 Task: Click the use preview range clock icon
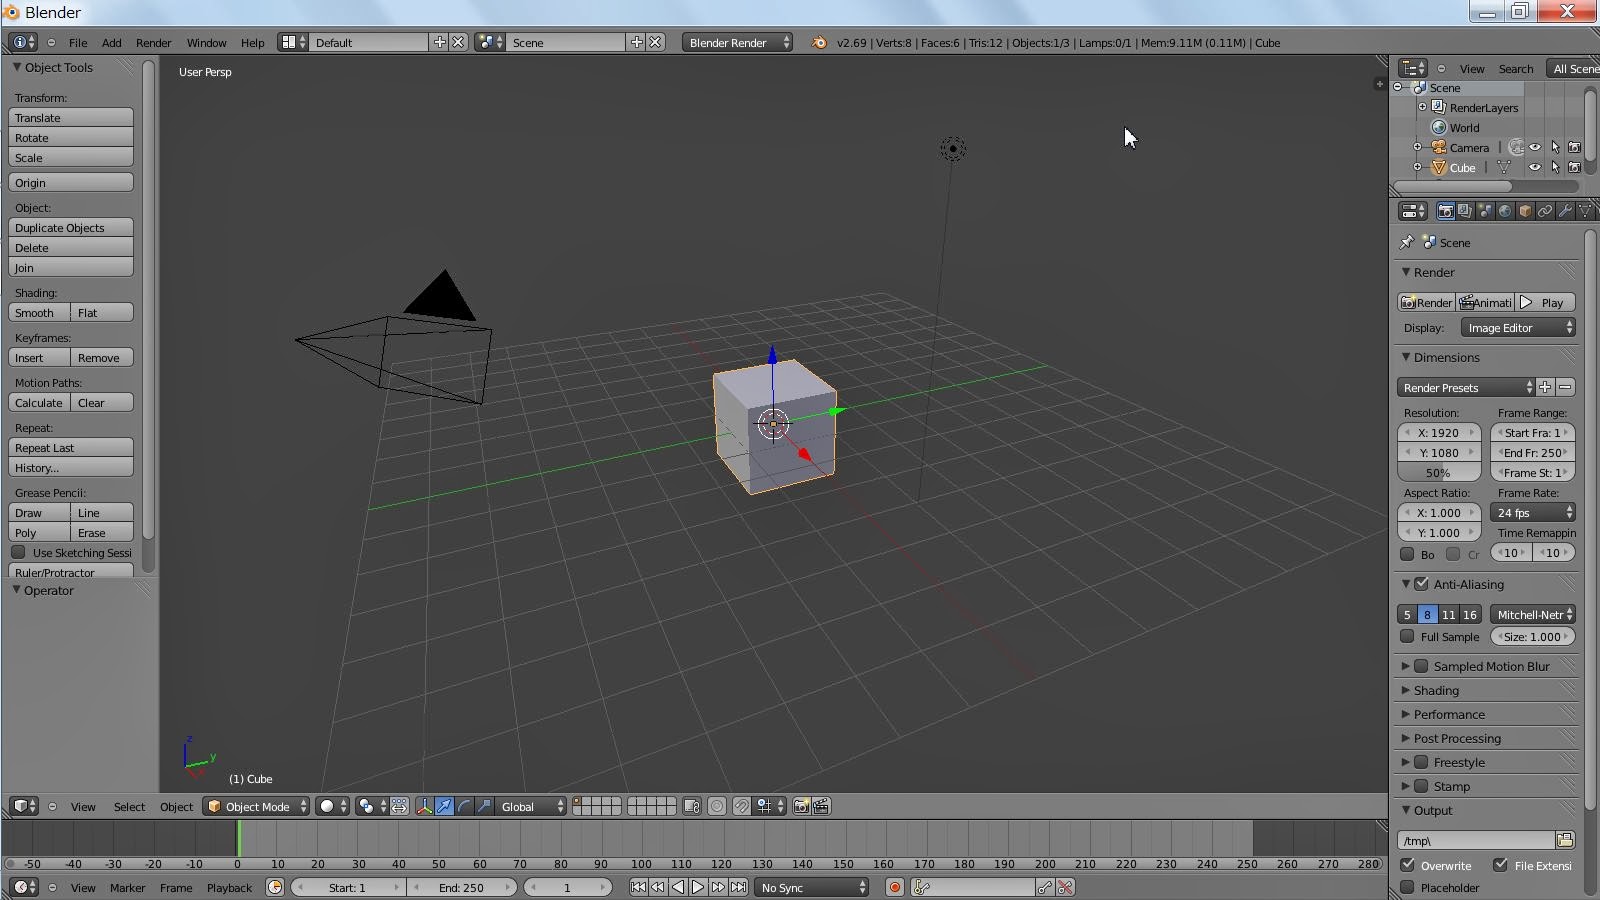[x=275, y=888]
